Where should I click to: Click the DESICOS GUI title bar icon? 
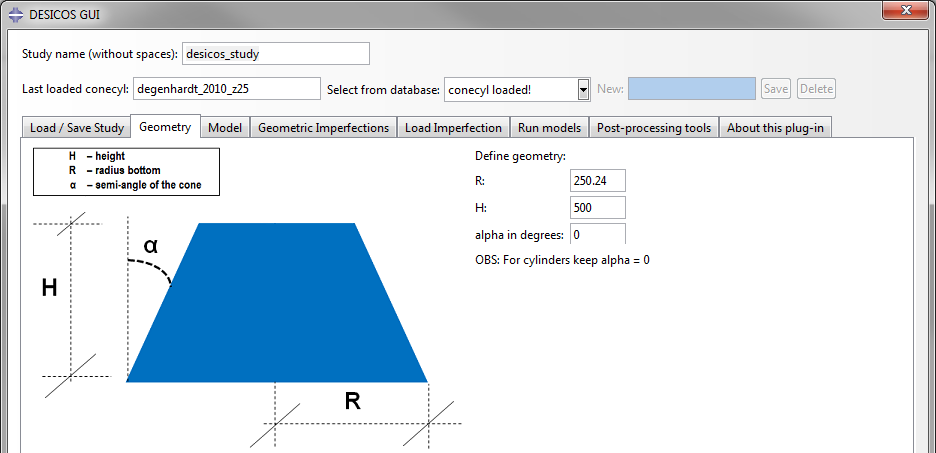click(17, 14)
